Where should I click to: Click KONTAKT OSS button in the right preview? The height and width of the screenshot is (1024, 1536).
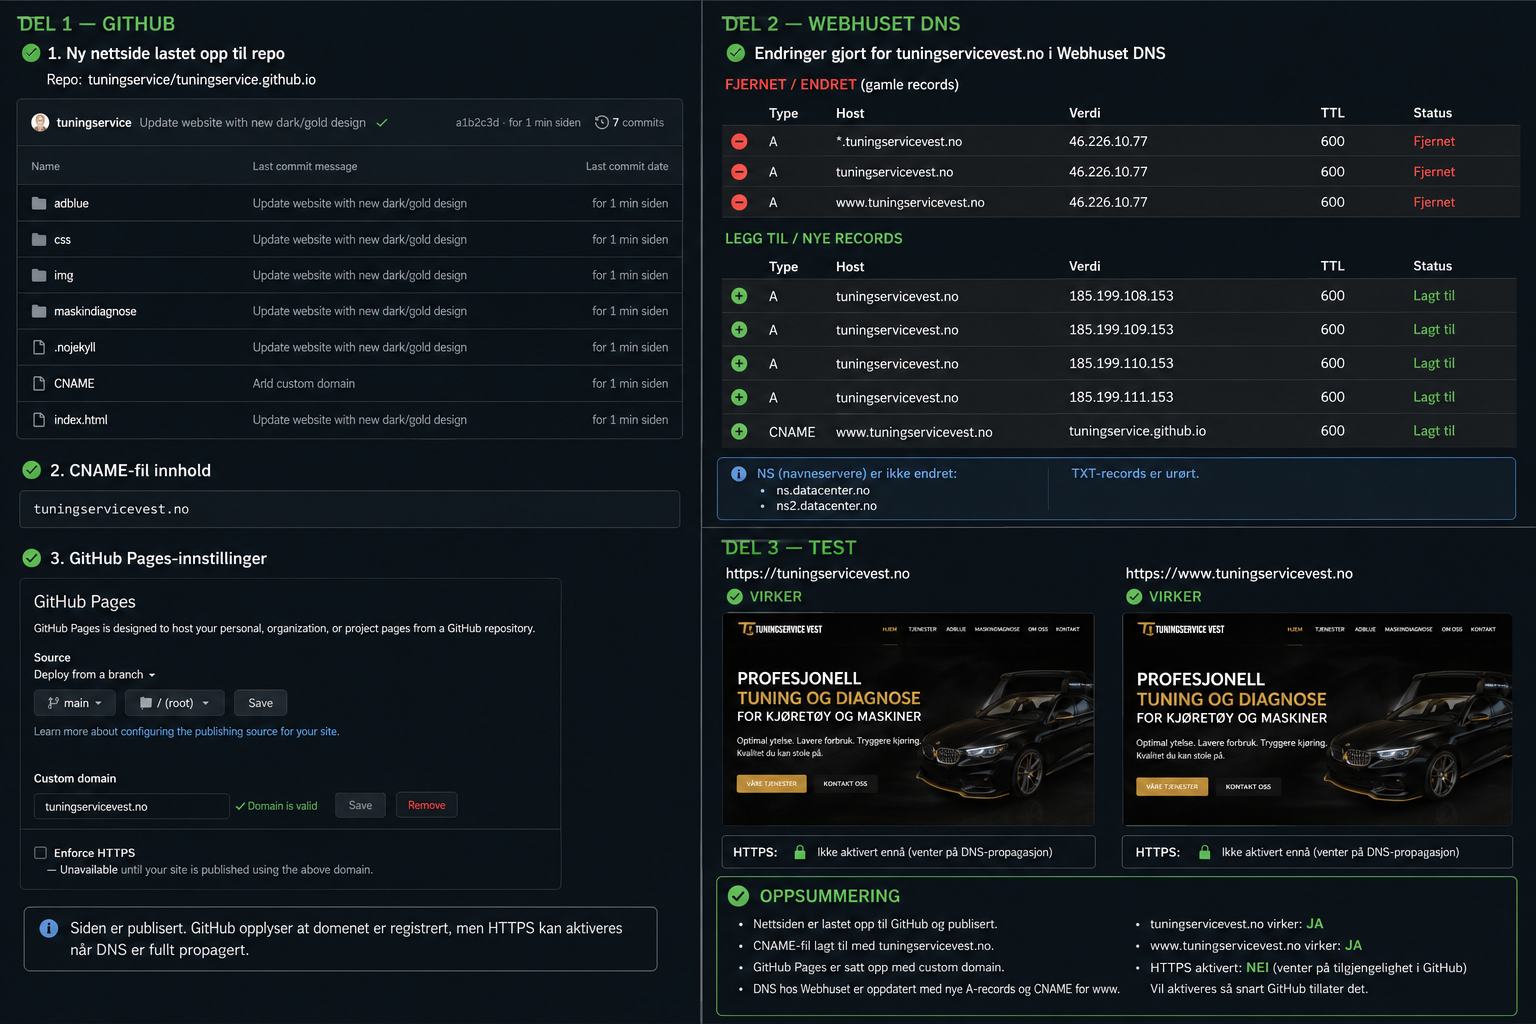tap(1248, 786)
